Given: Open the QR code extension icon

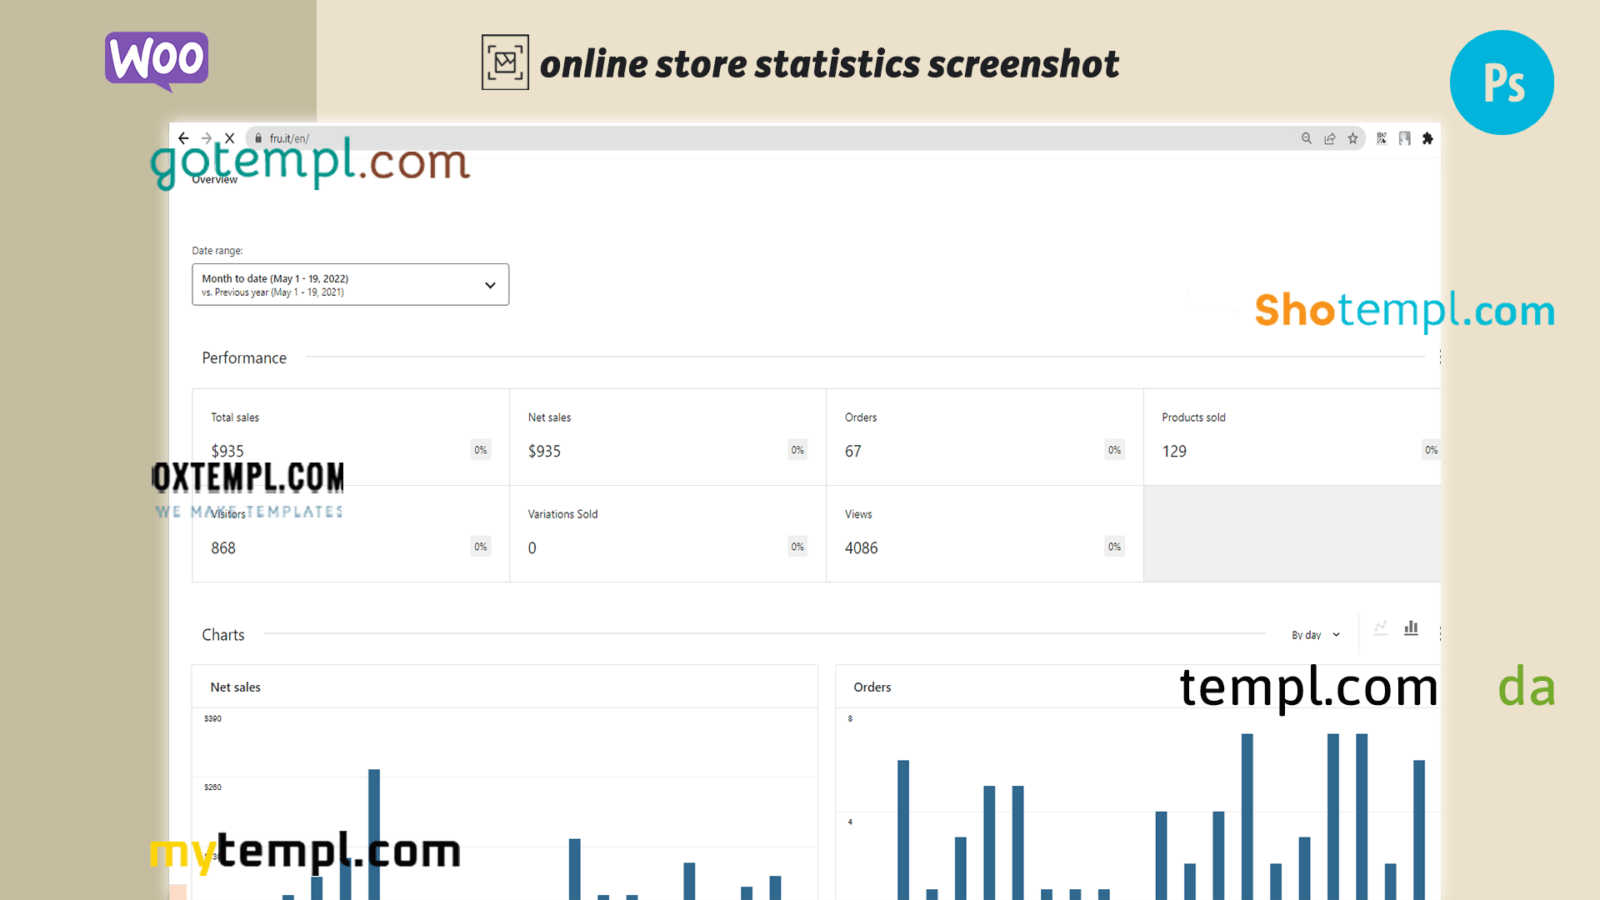Looking at the screenshot, I should coord(1381,138).
